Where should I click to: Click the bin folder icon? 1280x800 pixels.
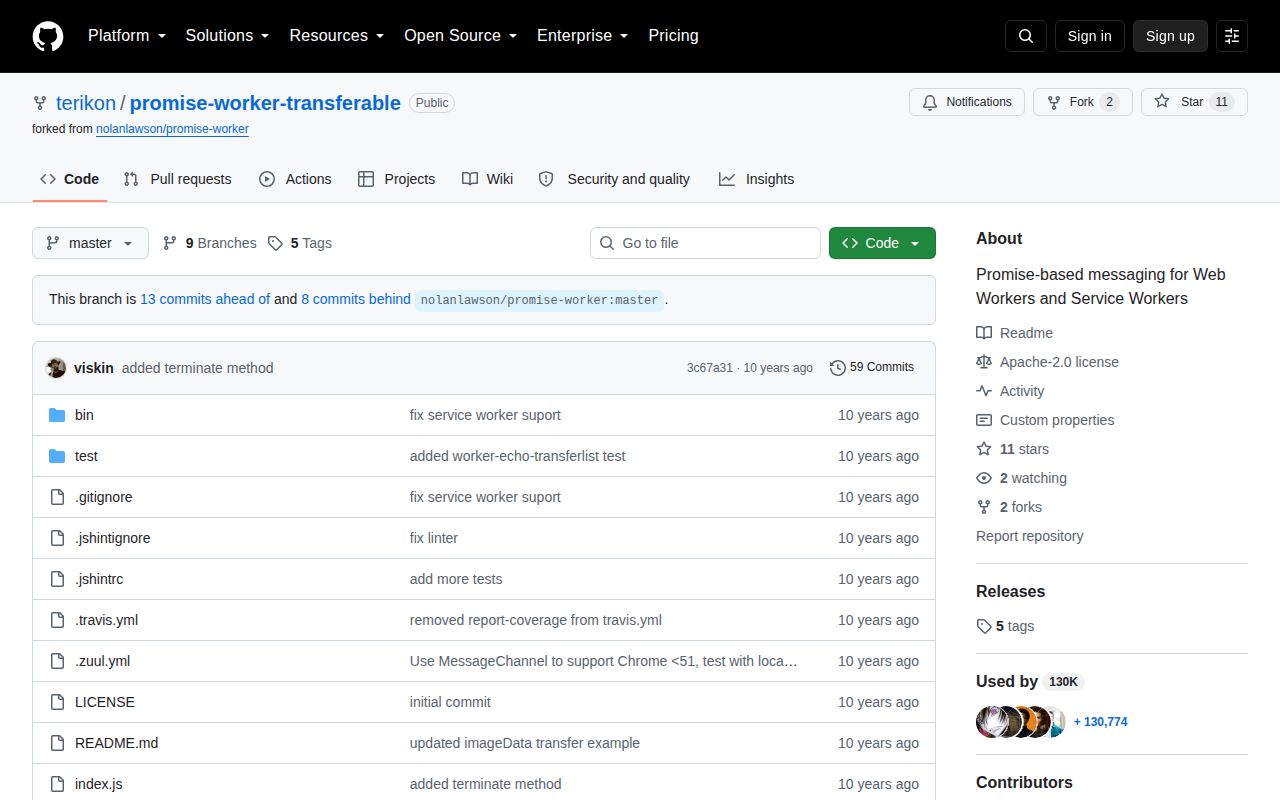coord(57,415)
